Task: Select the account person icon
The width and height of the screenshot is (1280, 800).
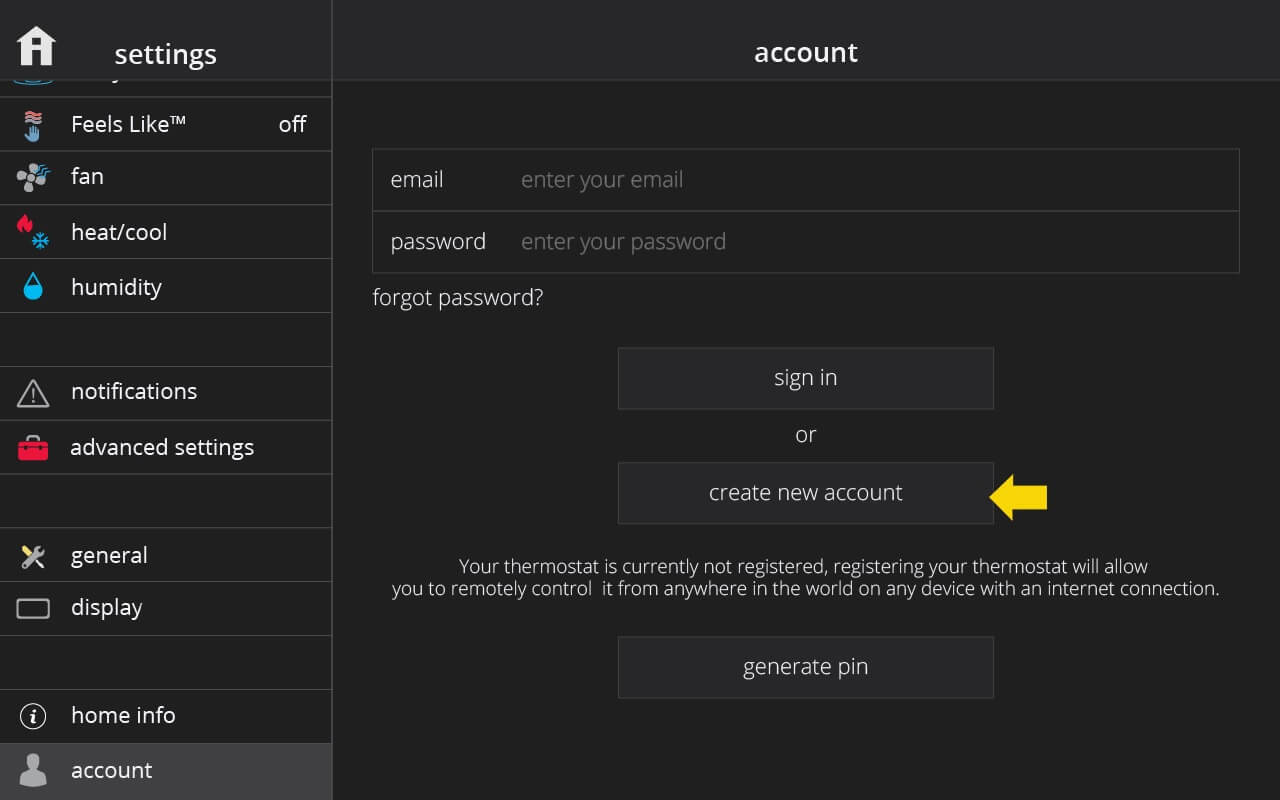Action: 33,770
